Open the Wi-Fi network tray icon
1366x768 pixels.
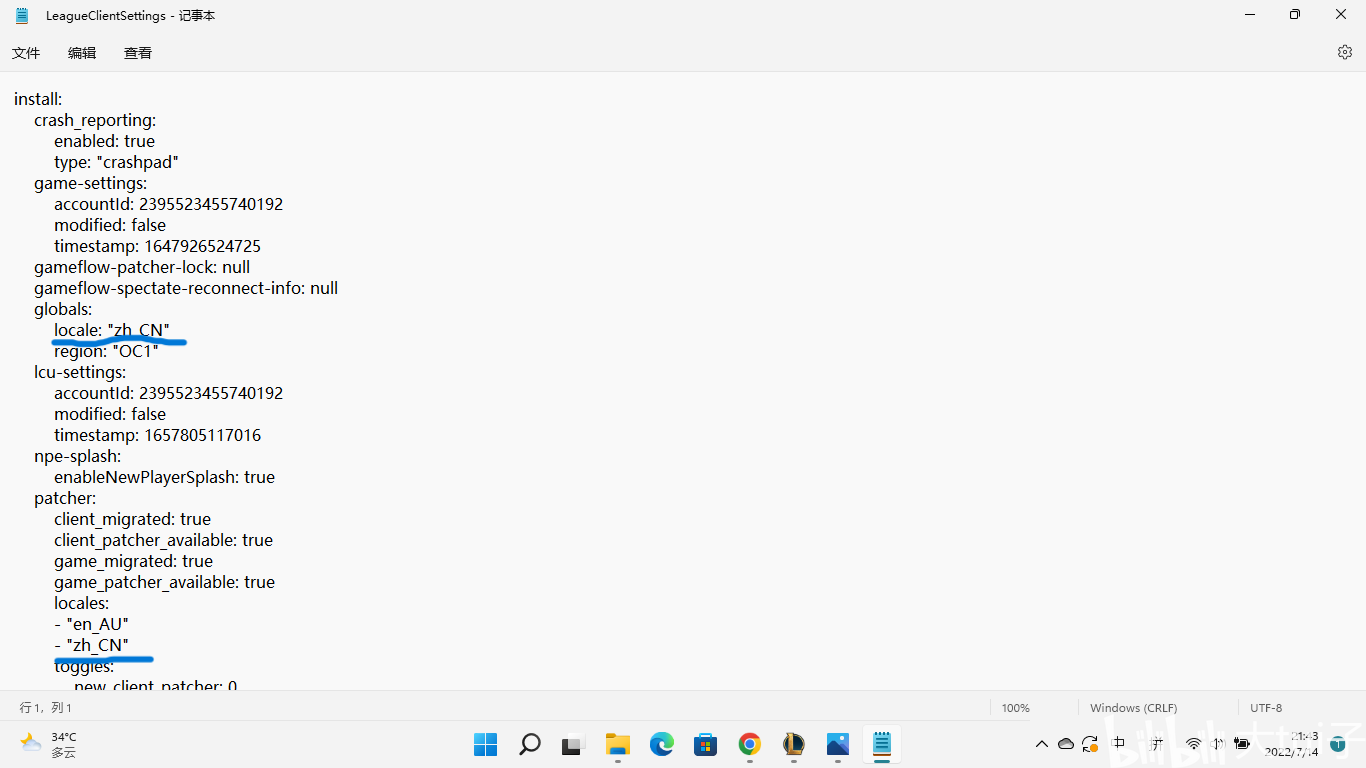1193,744
